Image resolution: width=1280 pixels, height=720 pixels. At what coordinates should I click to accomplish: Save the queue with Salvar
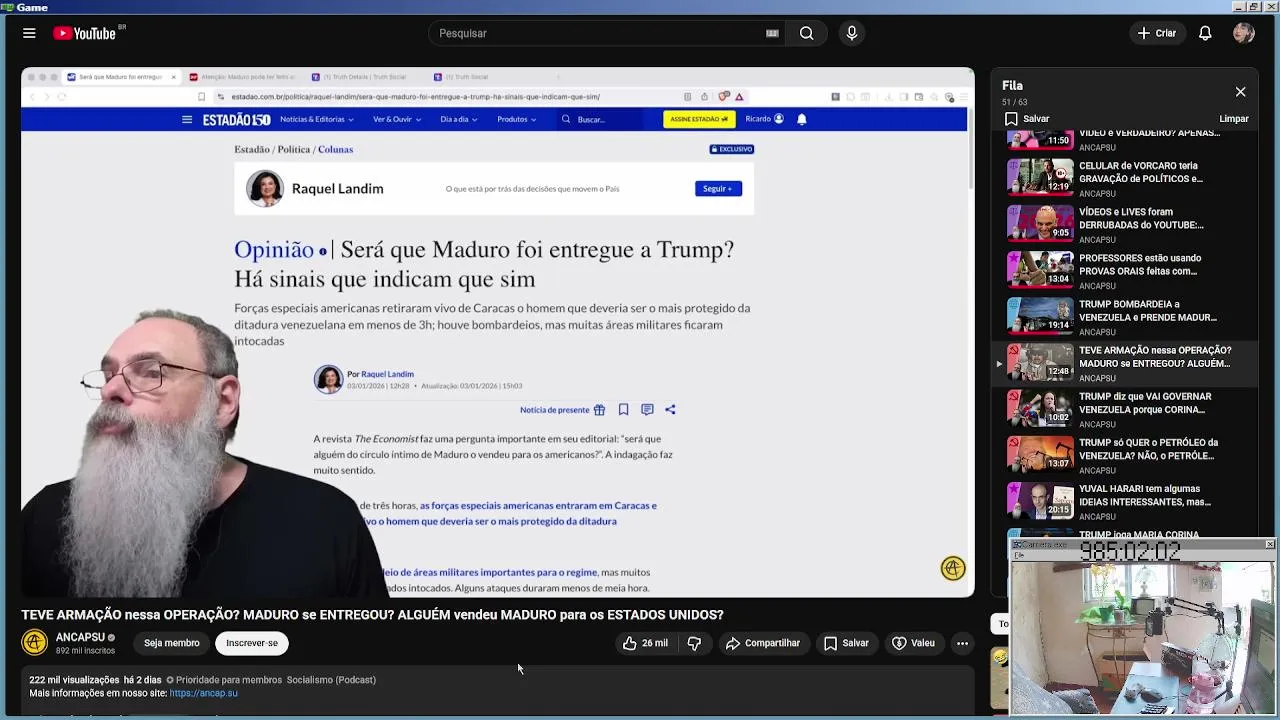pos(1027,119)
